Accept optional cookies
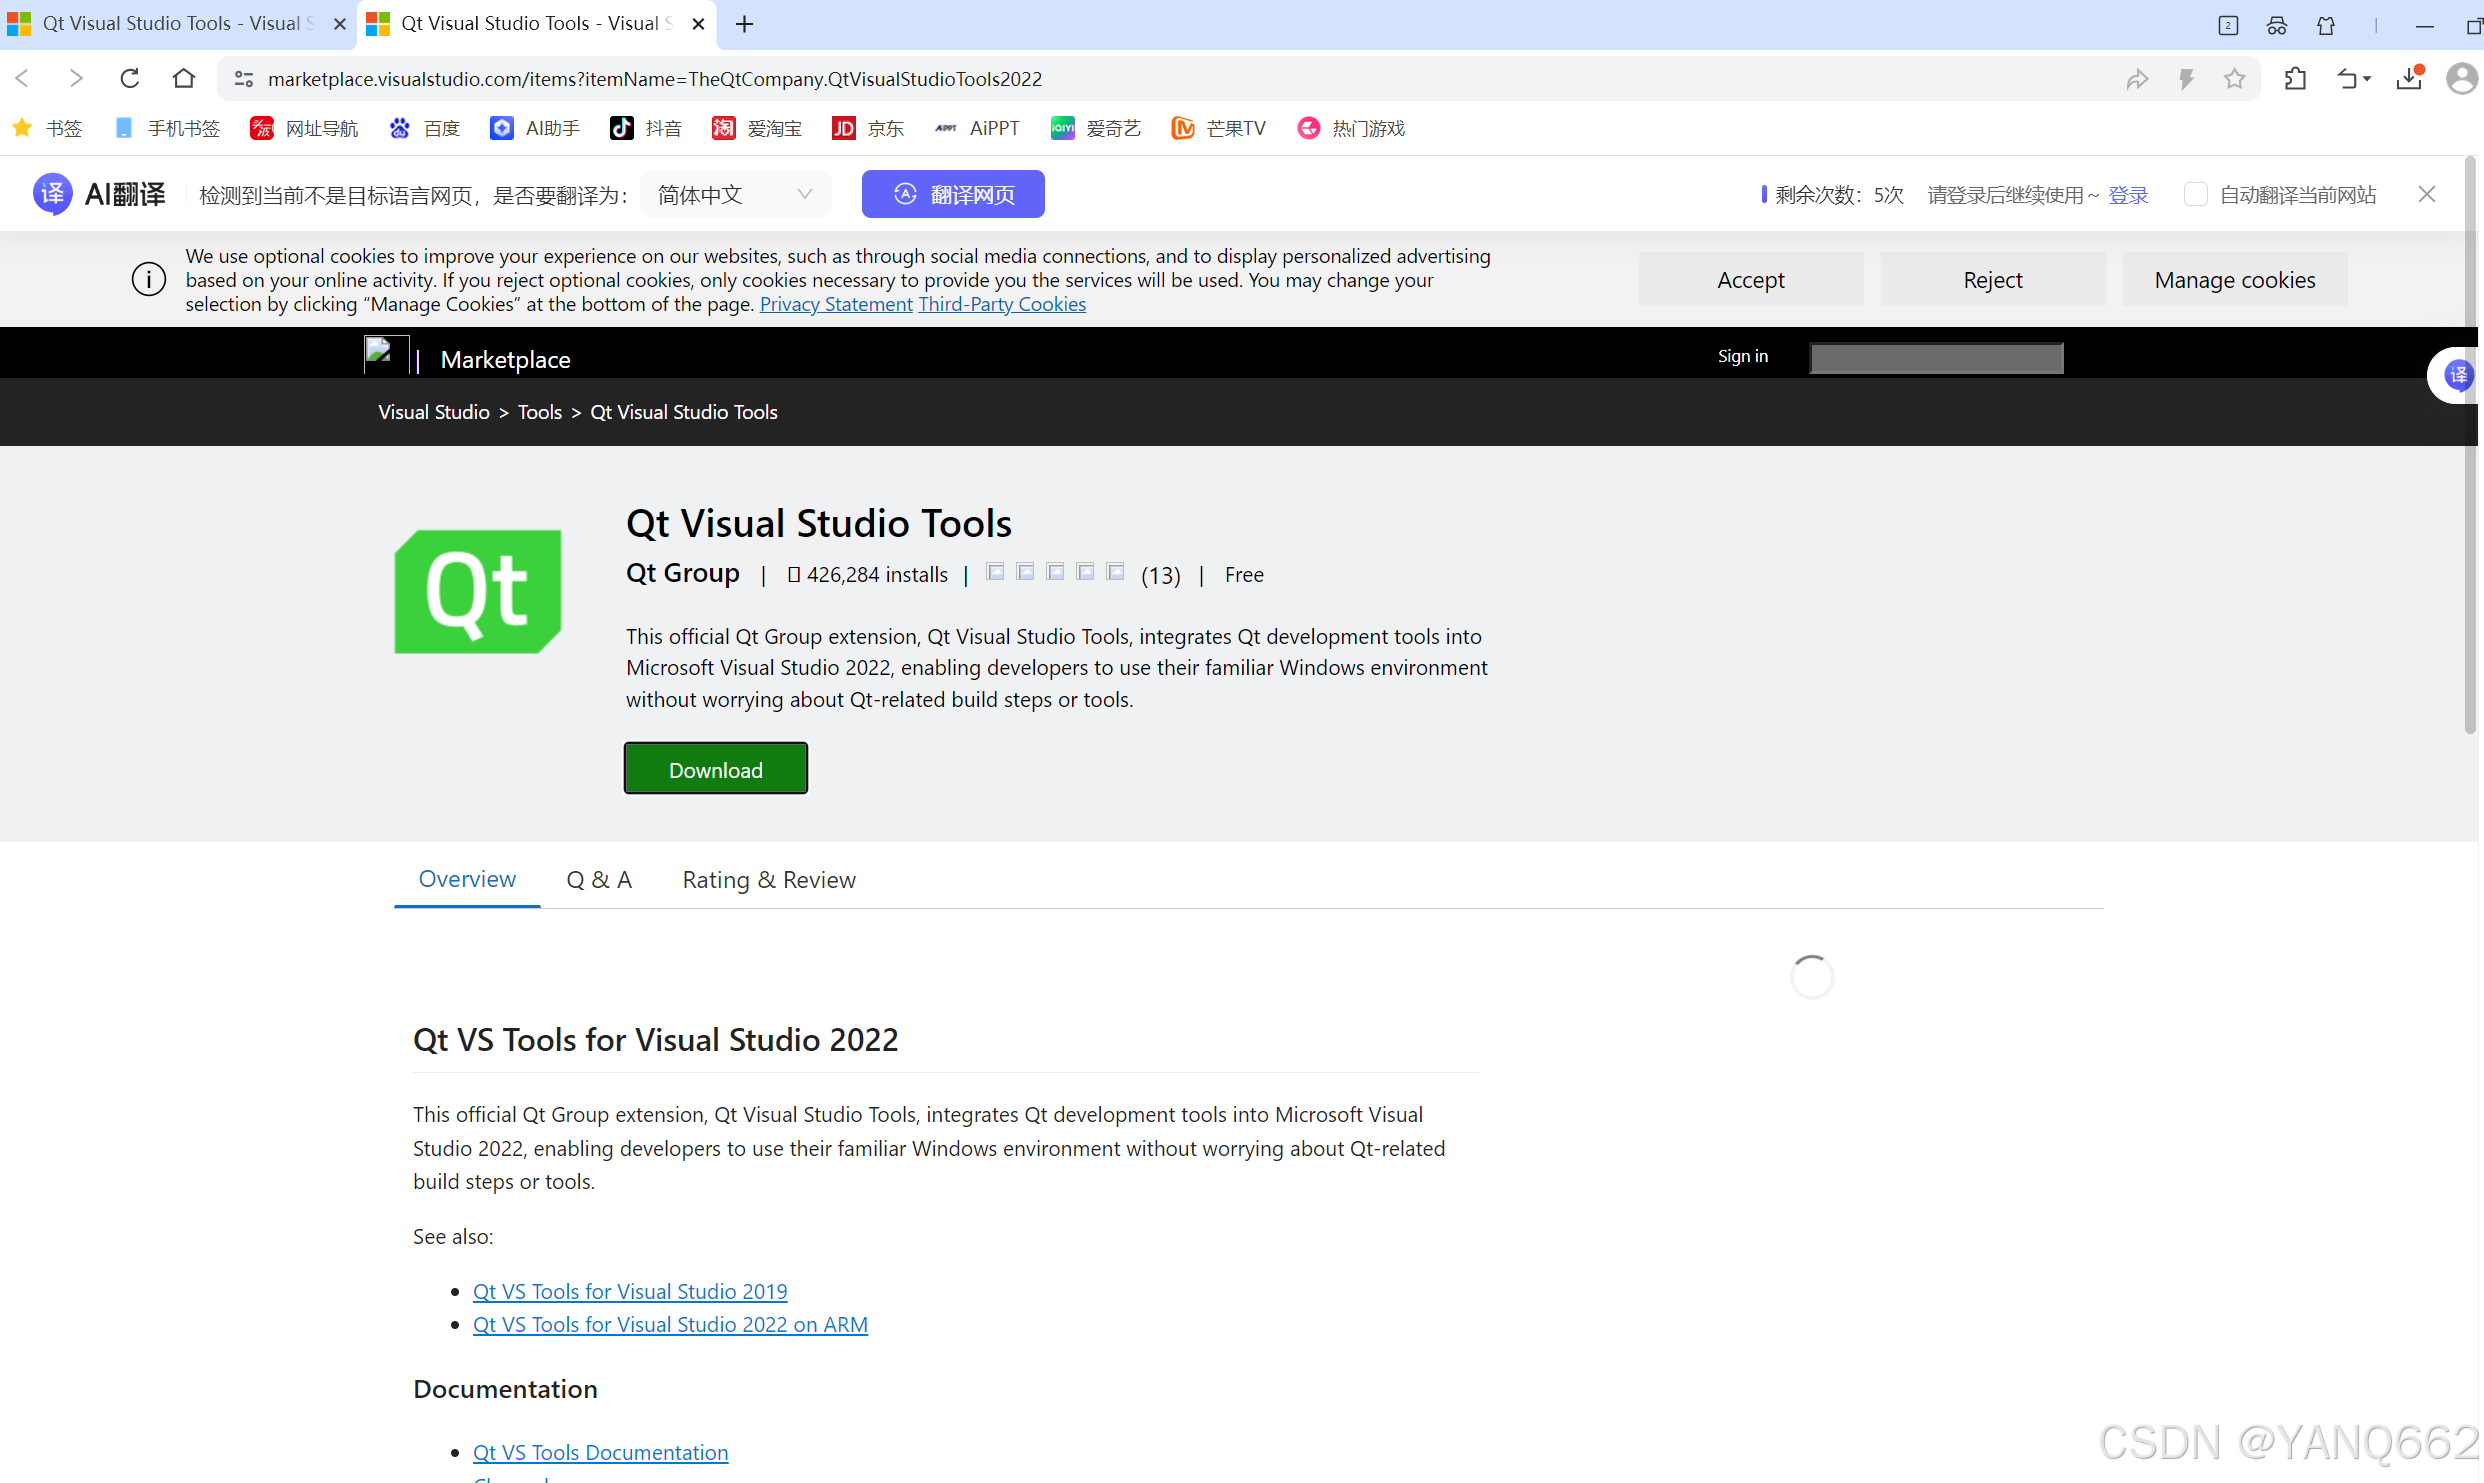The width and height of the screenshot is (2484, 1483). point(1751,279)
